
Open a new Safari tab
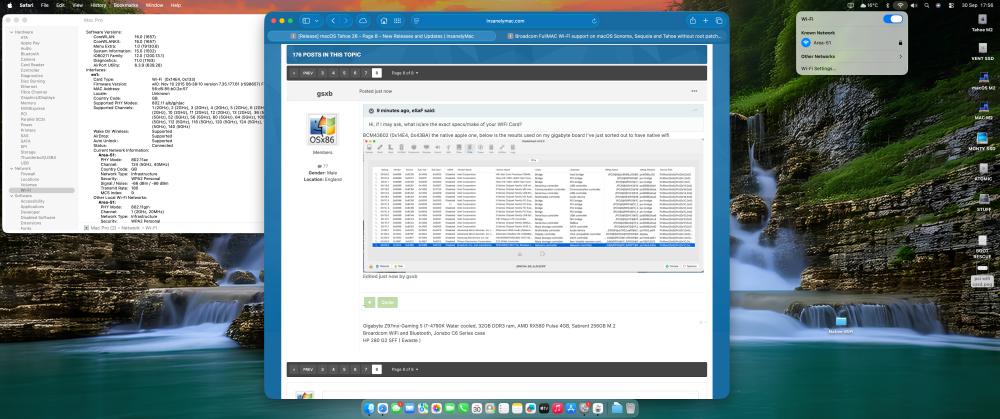[x=706, y=20]
